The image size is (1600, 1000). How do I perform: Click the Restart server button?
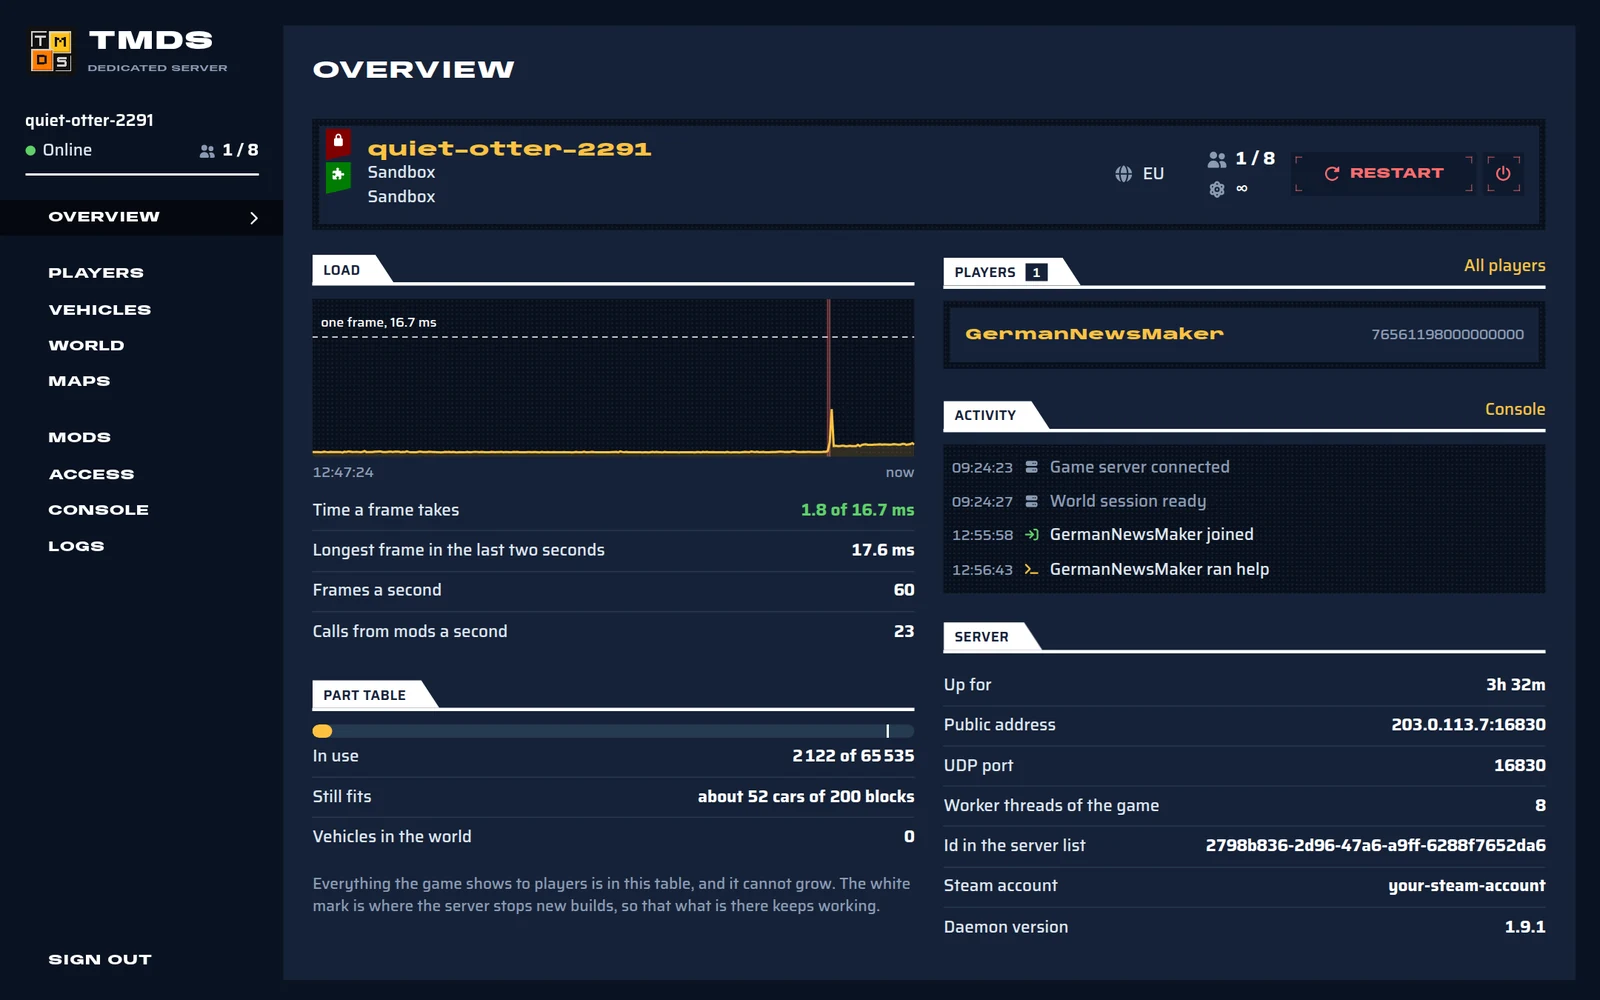point(1384,174)
